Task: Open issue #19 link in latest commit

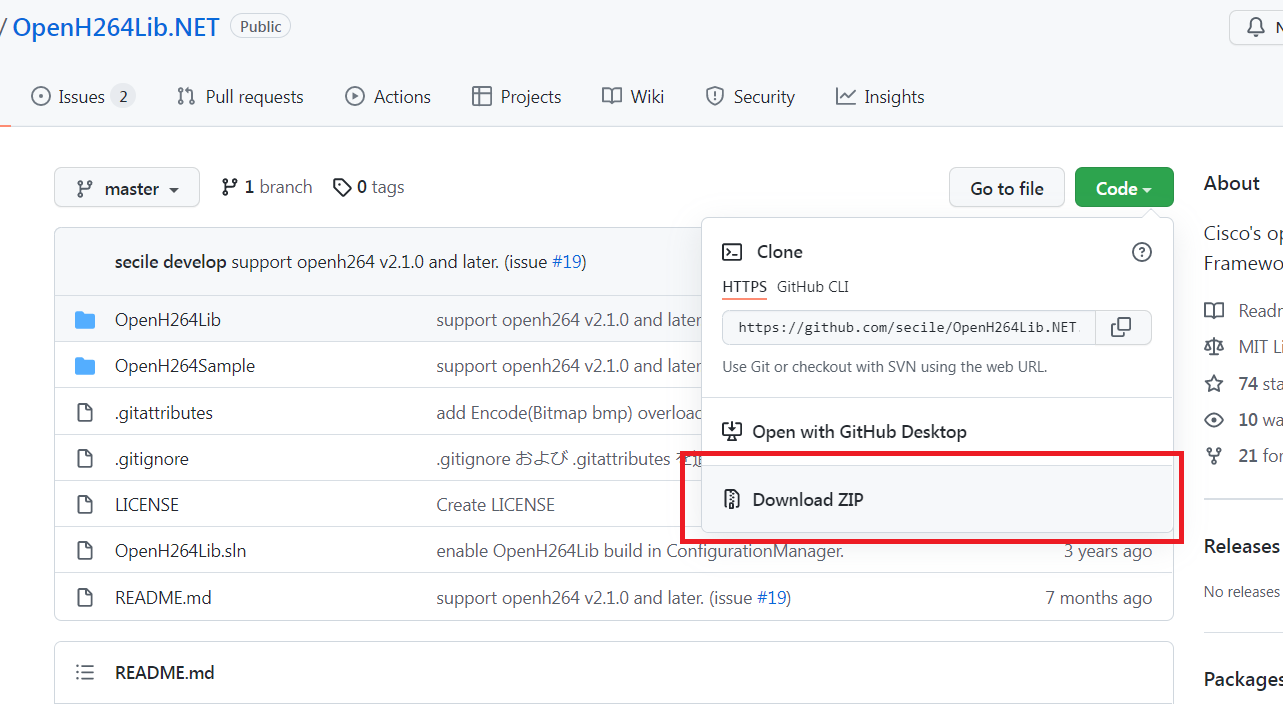Action: pos(566,262)
